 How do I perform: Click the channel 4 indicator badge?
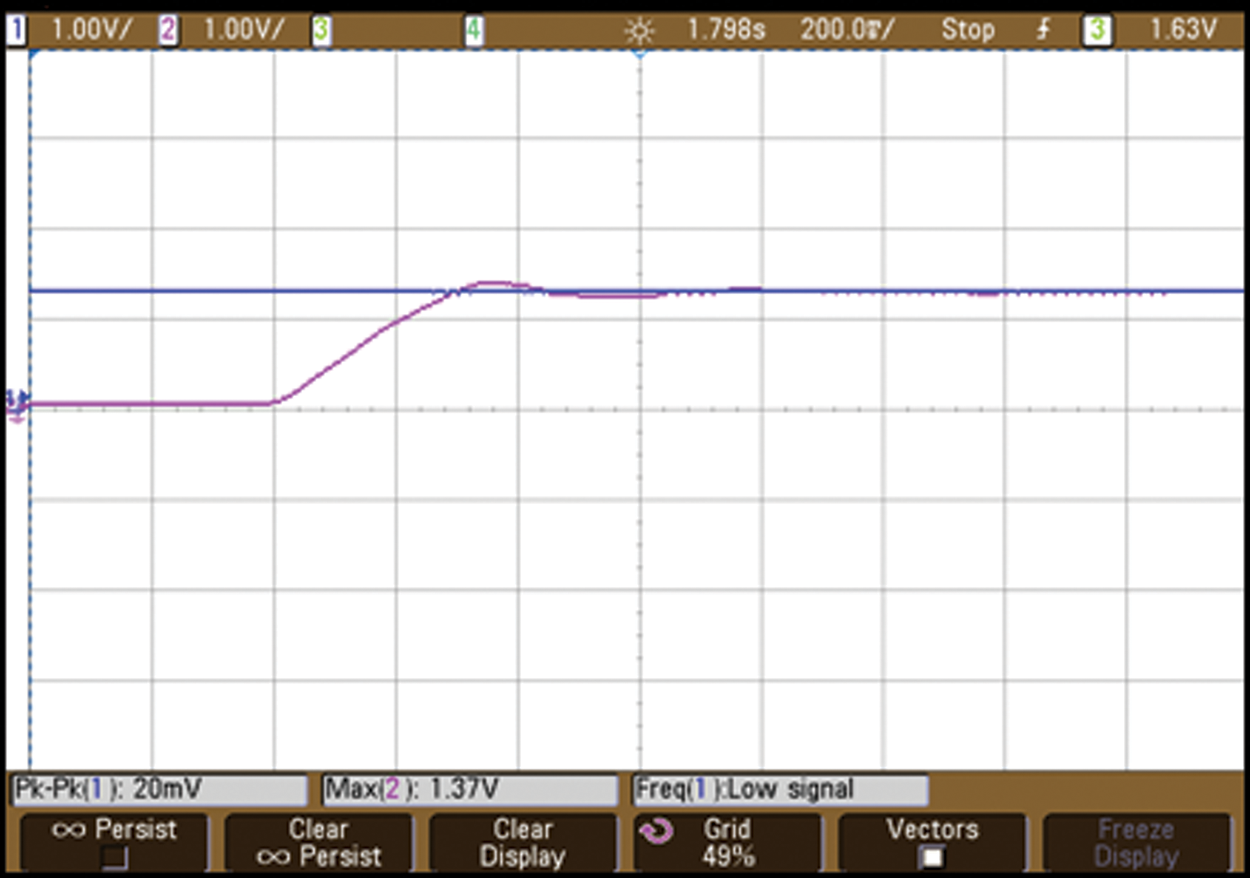point(473,30)
